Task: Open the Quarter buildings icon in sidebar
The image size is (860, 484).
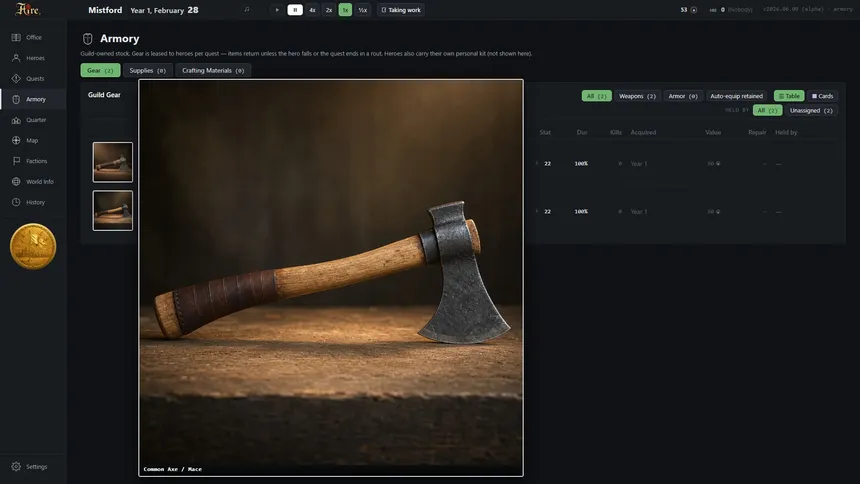Action: (x=16, y=120)
